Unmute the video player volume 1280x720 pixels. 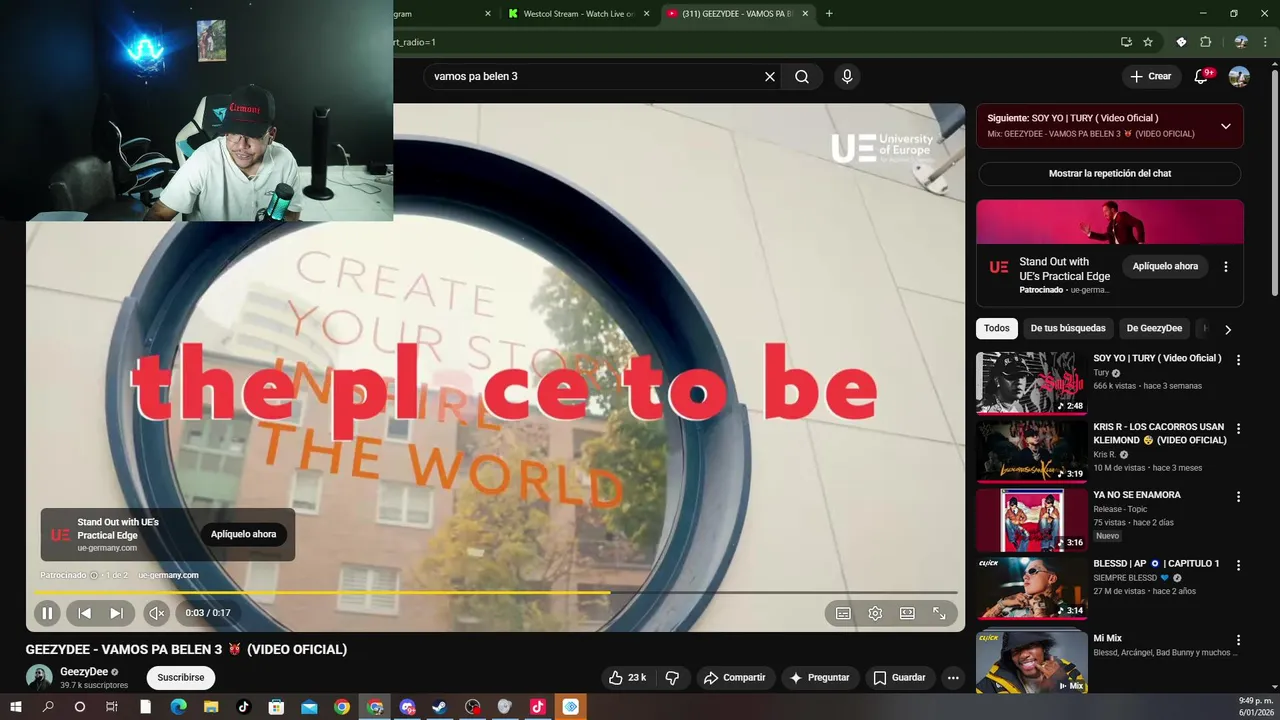(157, 613)
